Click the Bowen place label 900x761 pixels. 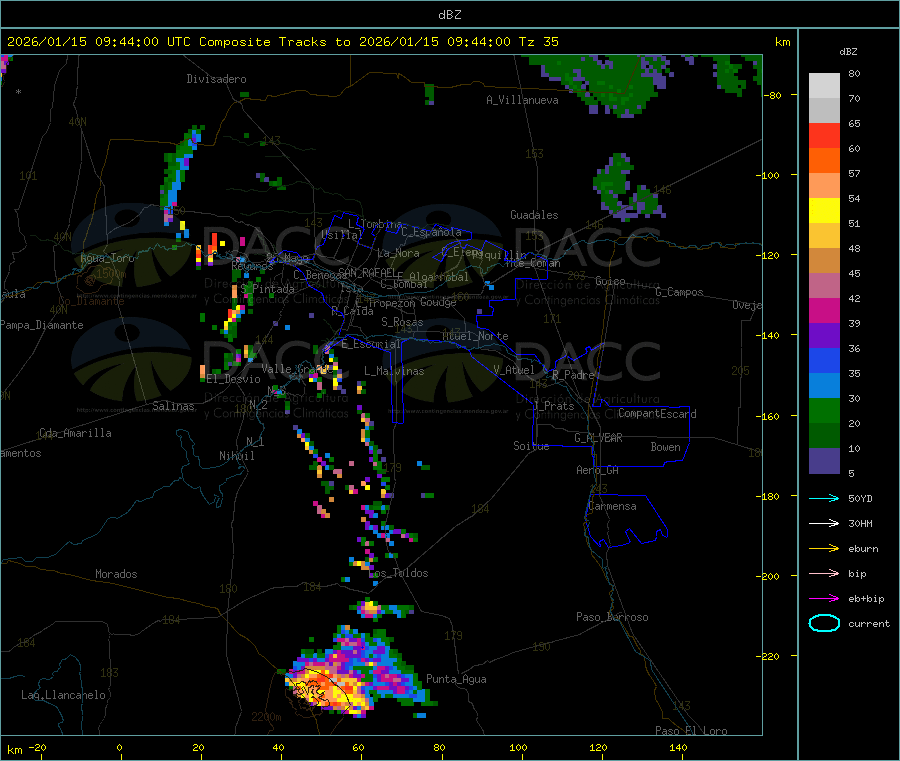tap(666, 447)
